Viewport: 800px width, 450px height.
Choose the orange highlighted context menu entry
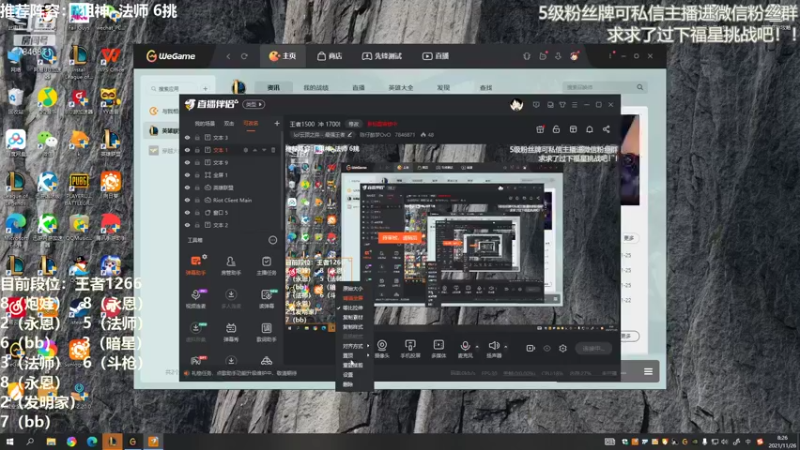click(353, 298)
